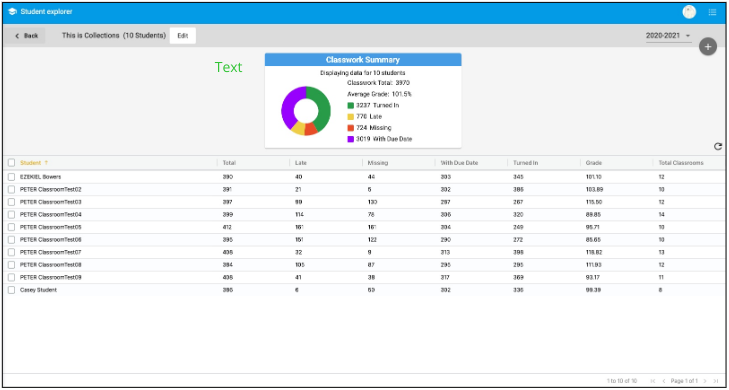This screenshot has width=729, height=390.
Task: Refresh data with the reload icon
Action: coord(718,147)
